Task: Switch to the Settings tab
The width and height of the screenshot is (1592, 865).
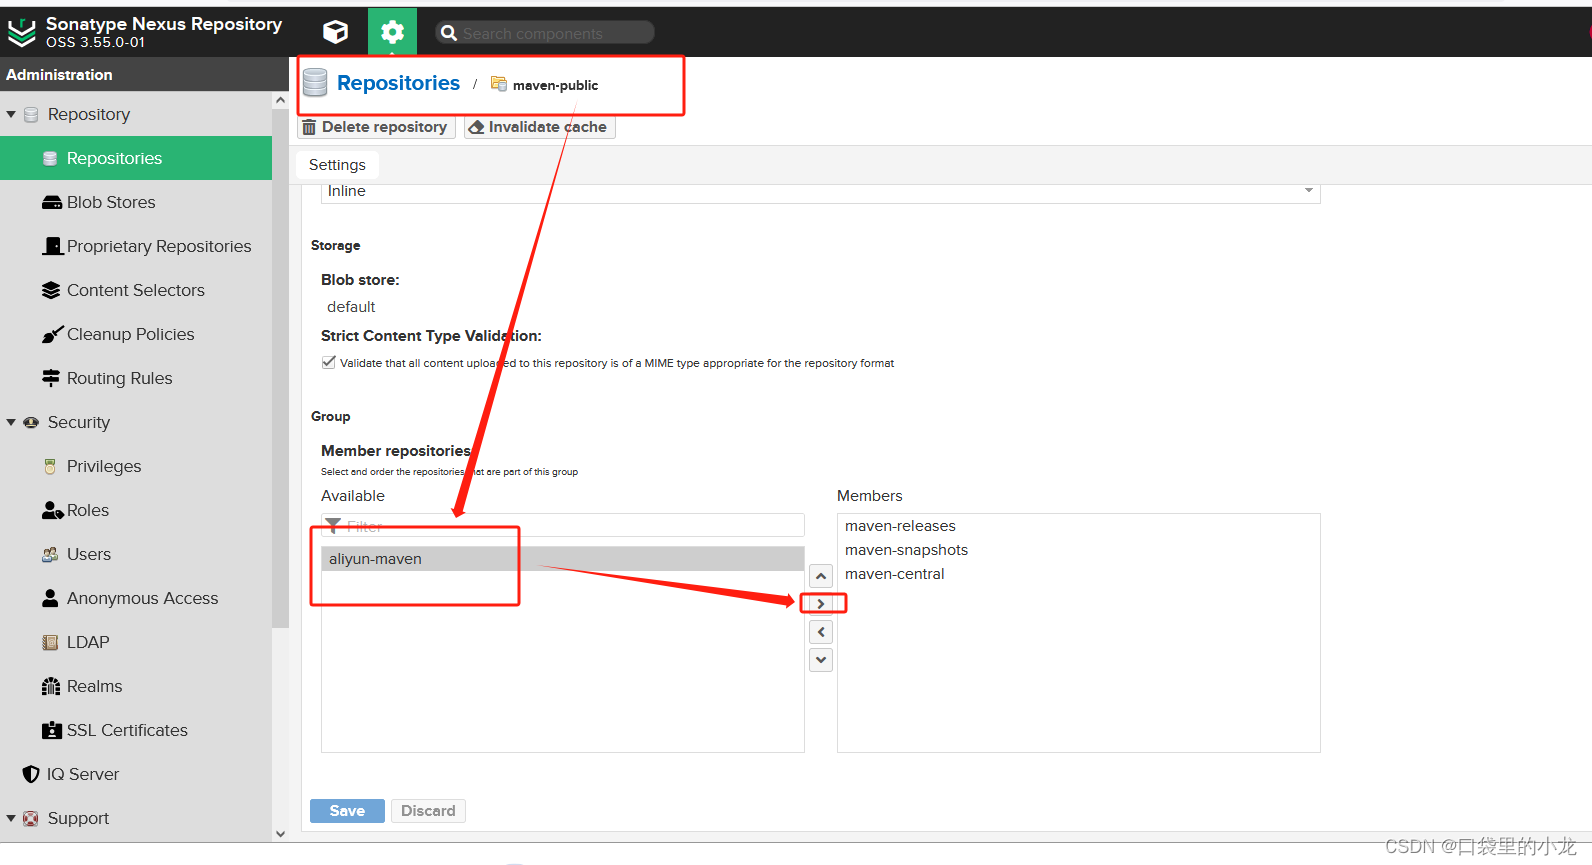Action: (337, 165)
